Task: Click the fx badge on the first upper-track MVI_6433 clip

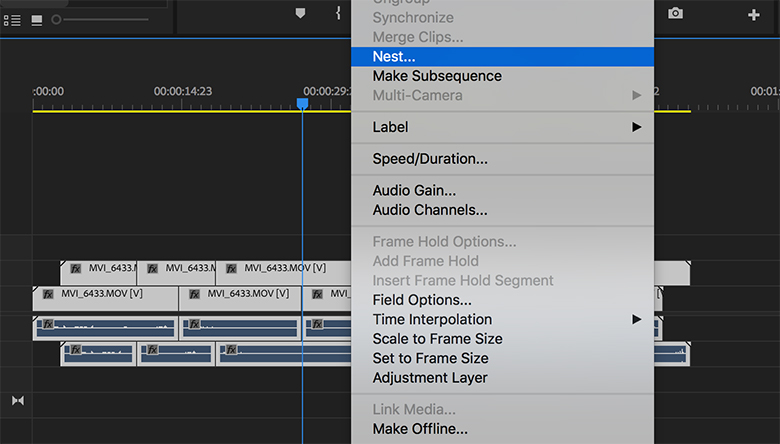Action: [x=76, y=269]
